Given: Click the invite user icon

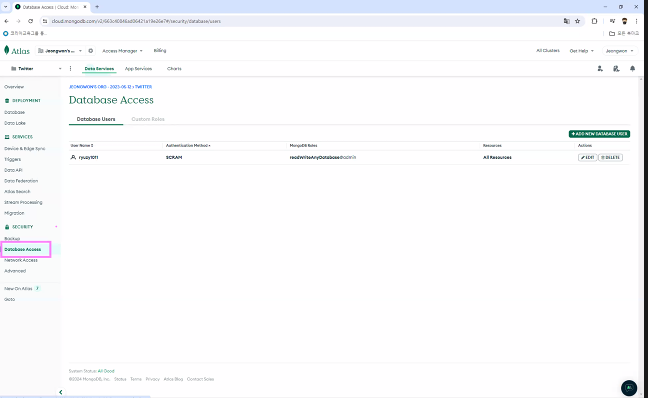Looking at the screenshot, I should (x=600, y=69).
